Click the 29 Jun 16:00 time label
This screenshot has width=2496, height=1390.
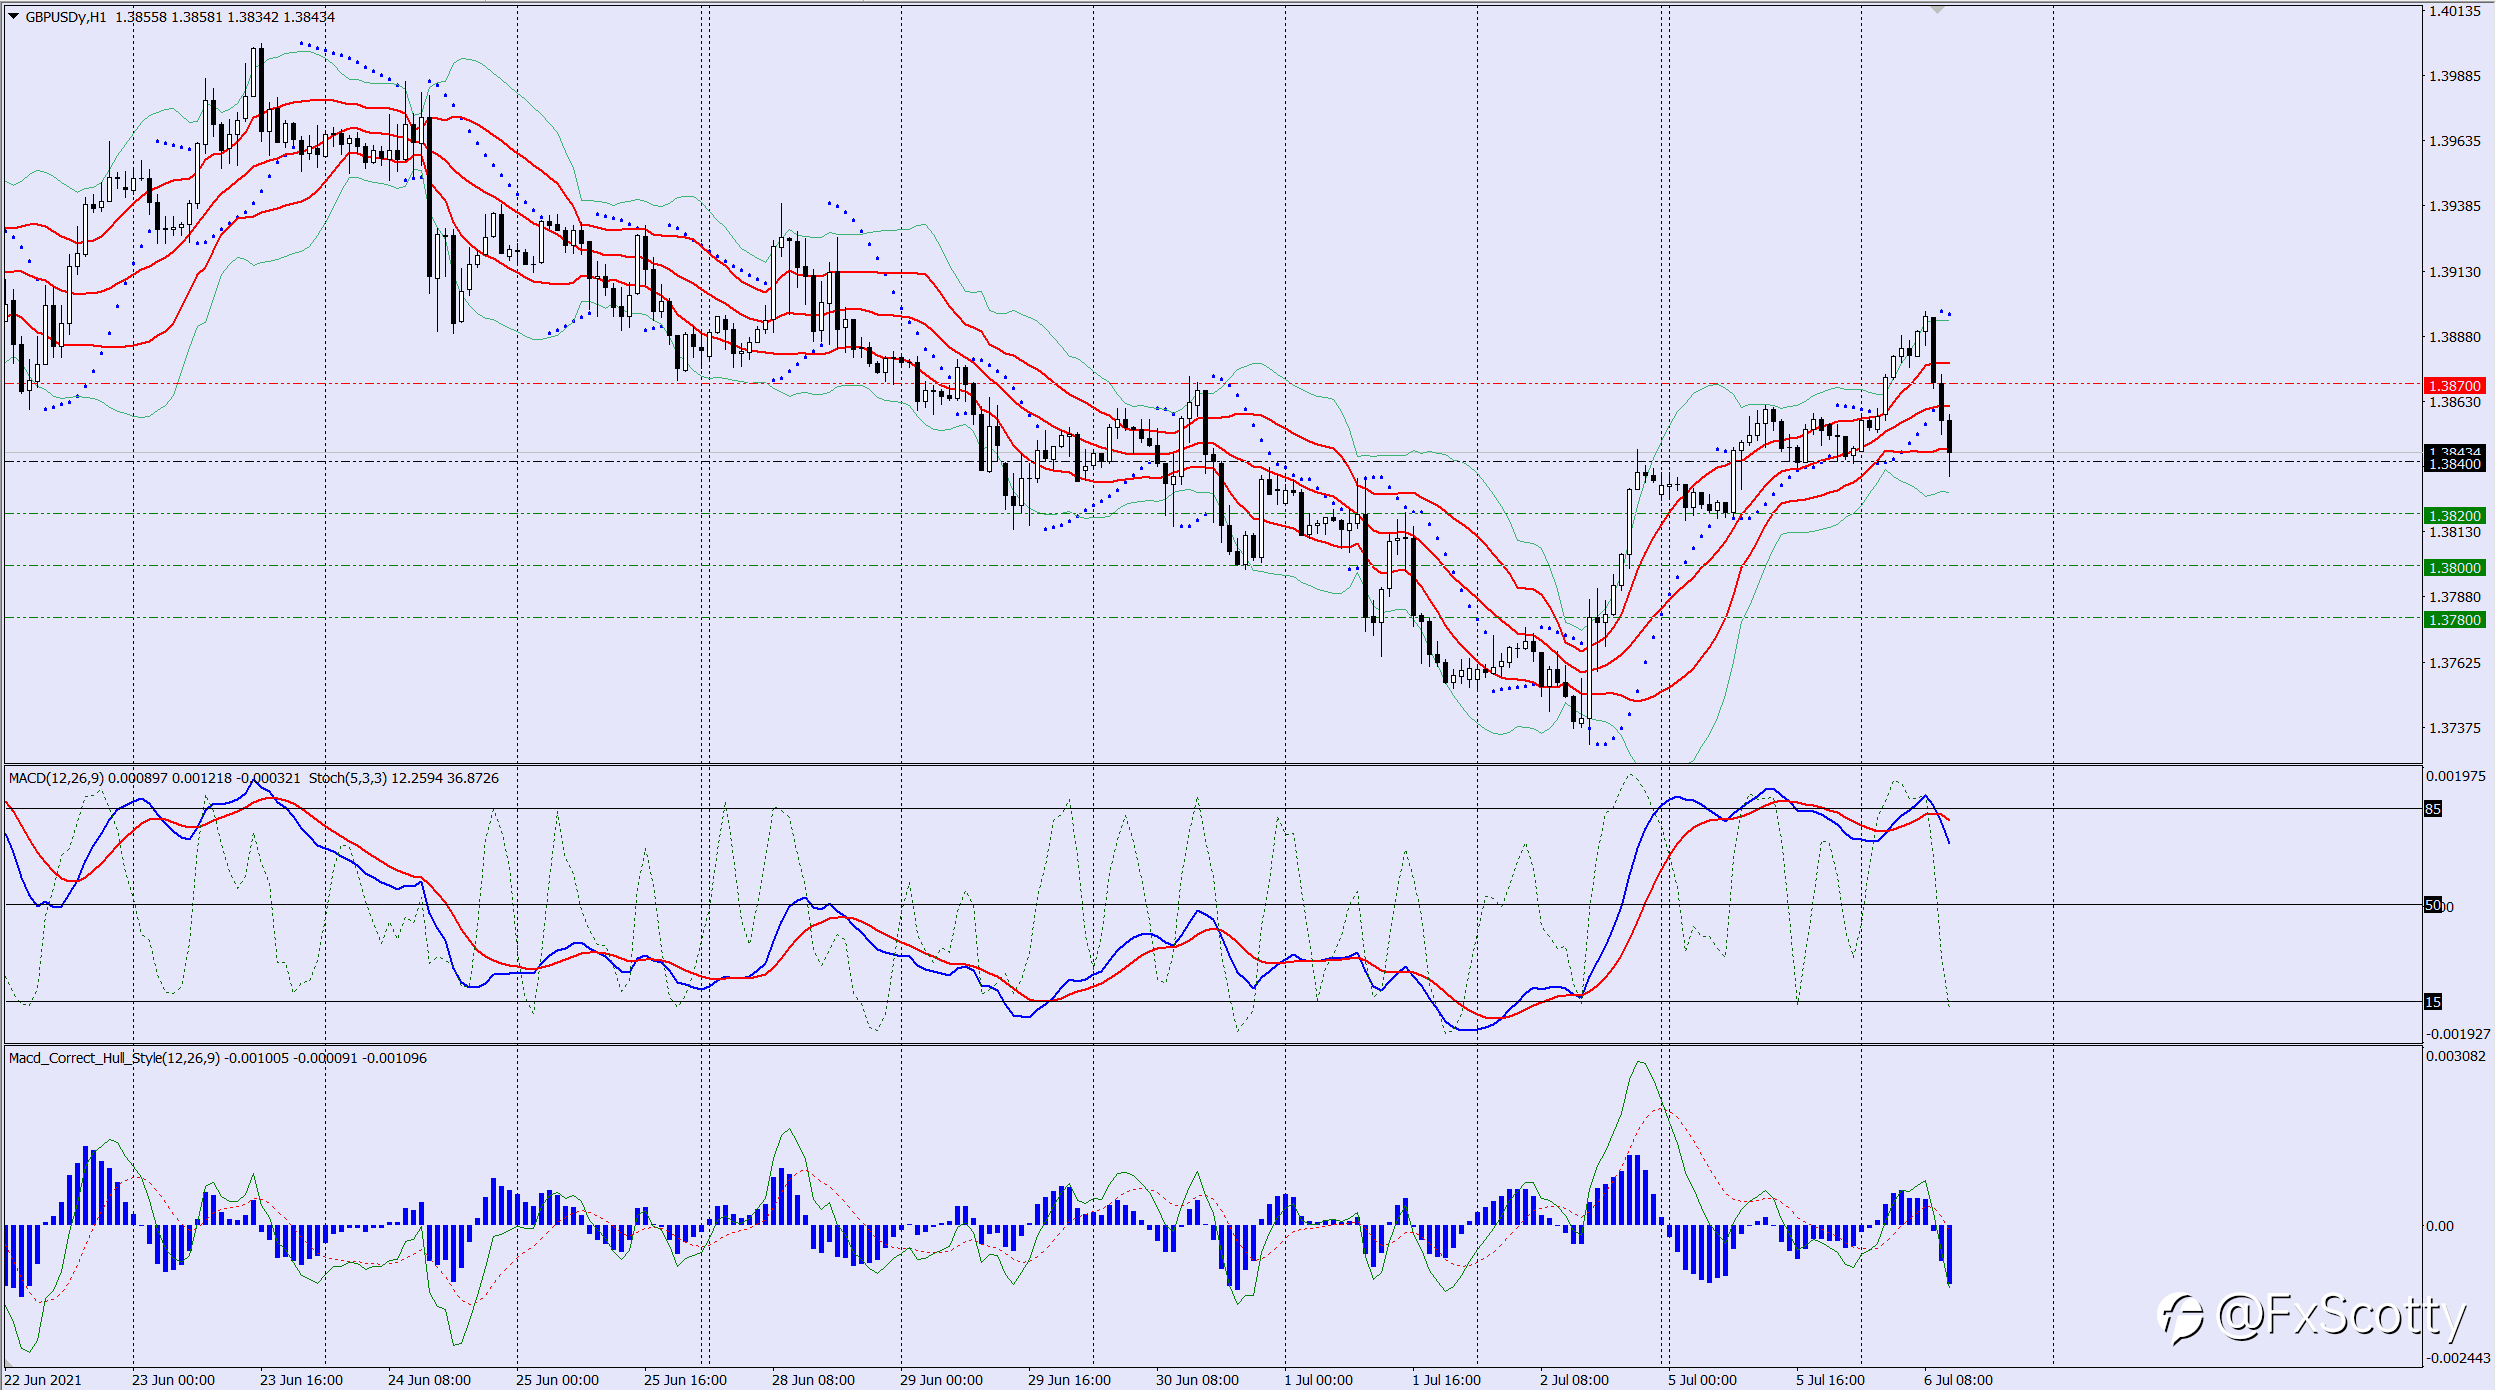pos(1069,1380)
